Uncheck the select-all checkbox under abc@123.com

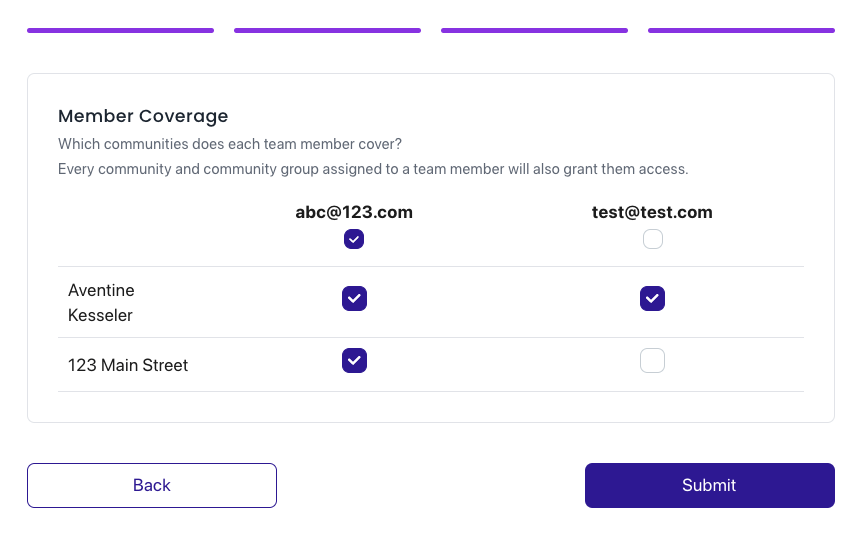click(x=354, y=239)
